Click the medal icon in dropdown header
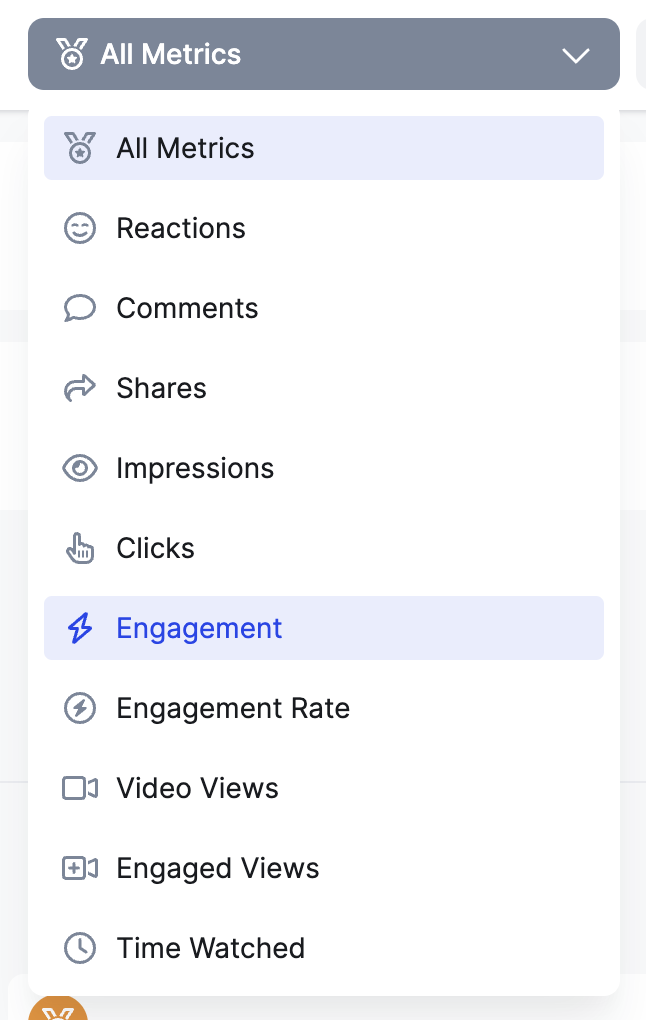Viewport: 646px width, 1020px height. (x=71, y=54)
